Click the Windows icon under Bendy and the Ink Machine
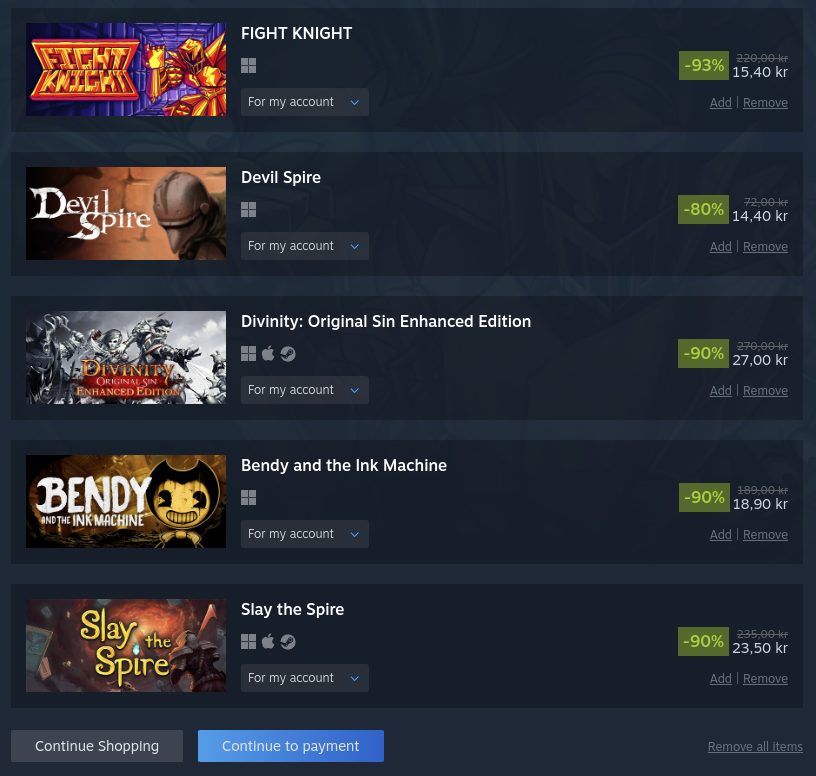The width and height of the screenshot is (816, 776). (248, 498)
